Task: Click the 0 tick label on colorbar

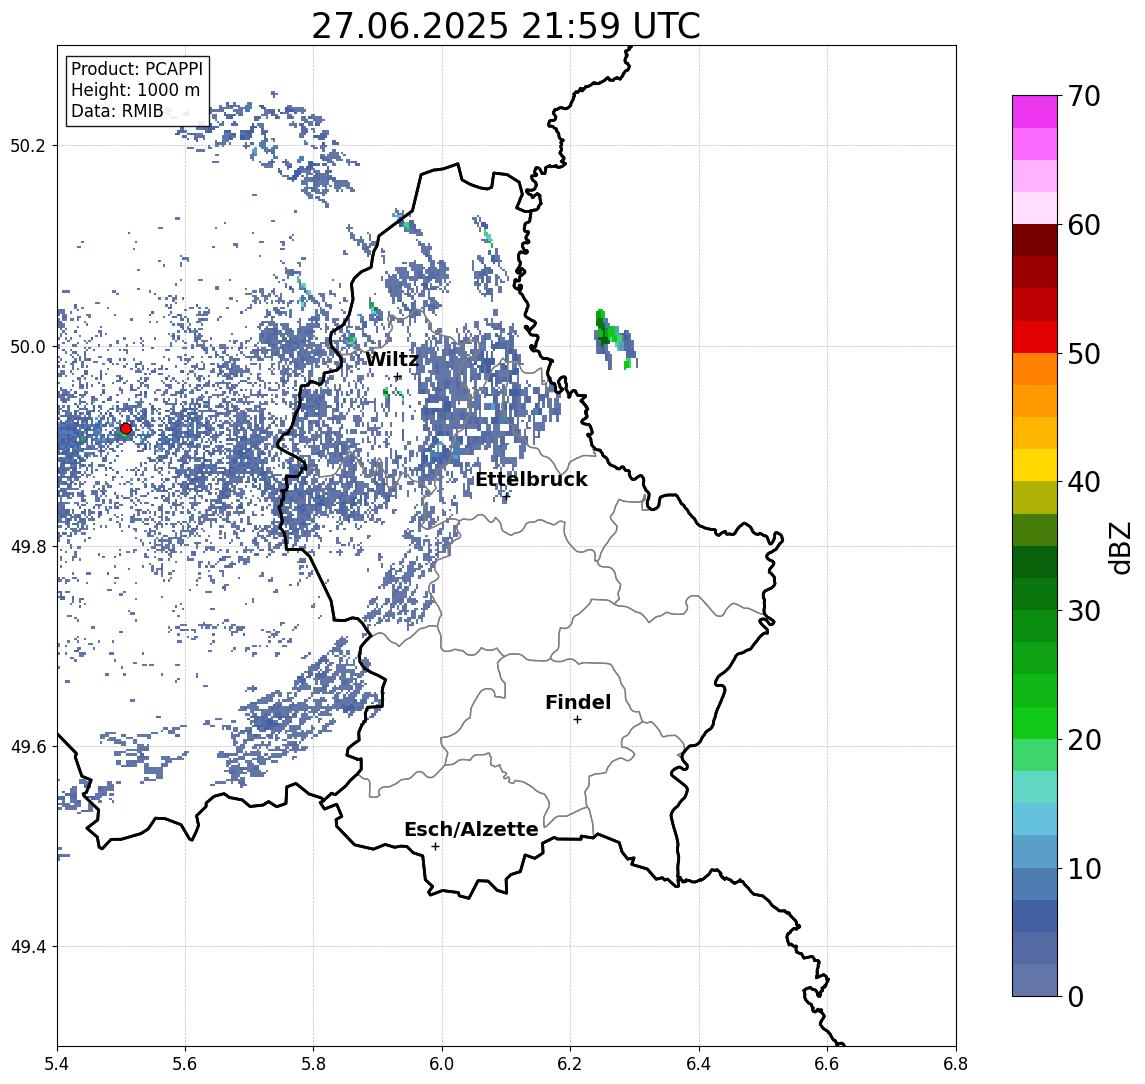Action: pos(1076,996)
